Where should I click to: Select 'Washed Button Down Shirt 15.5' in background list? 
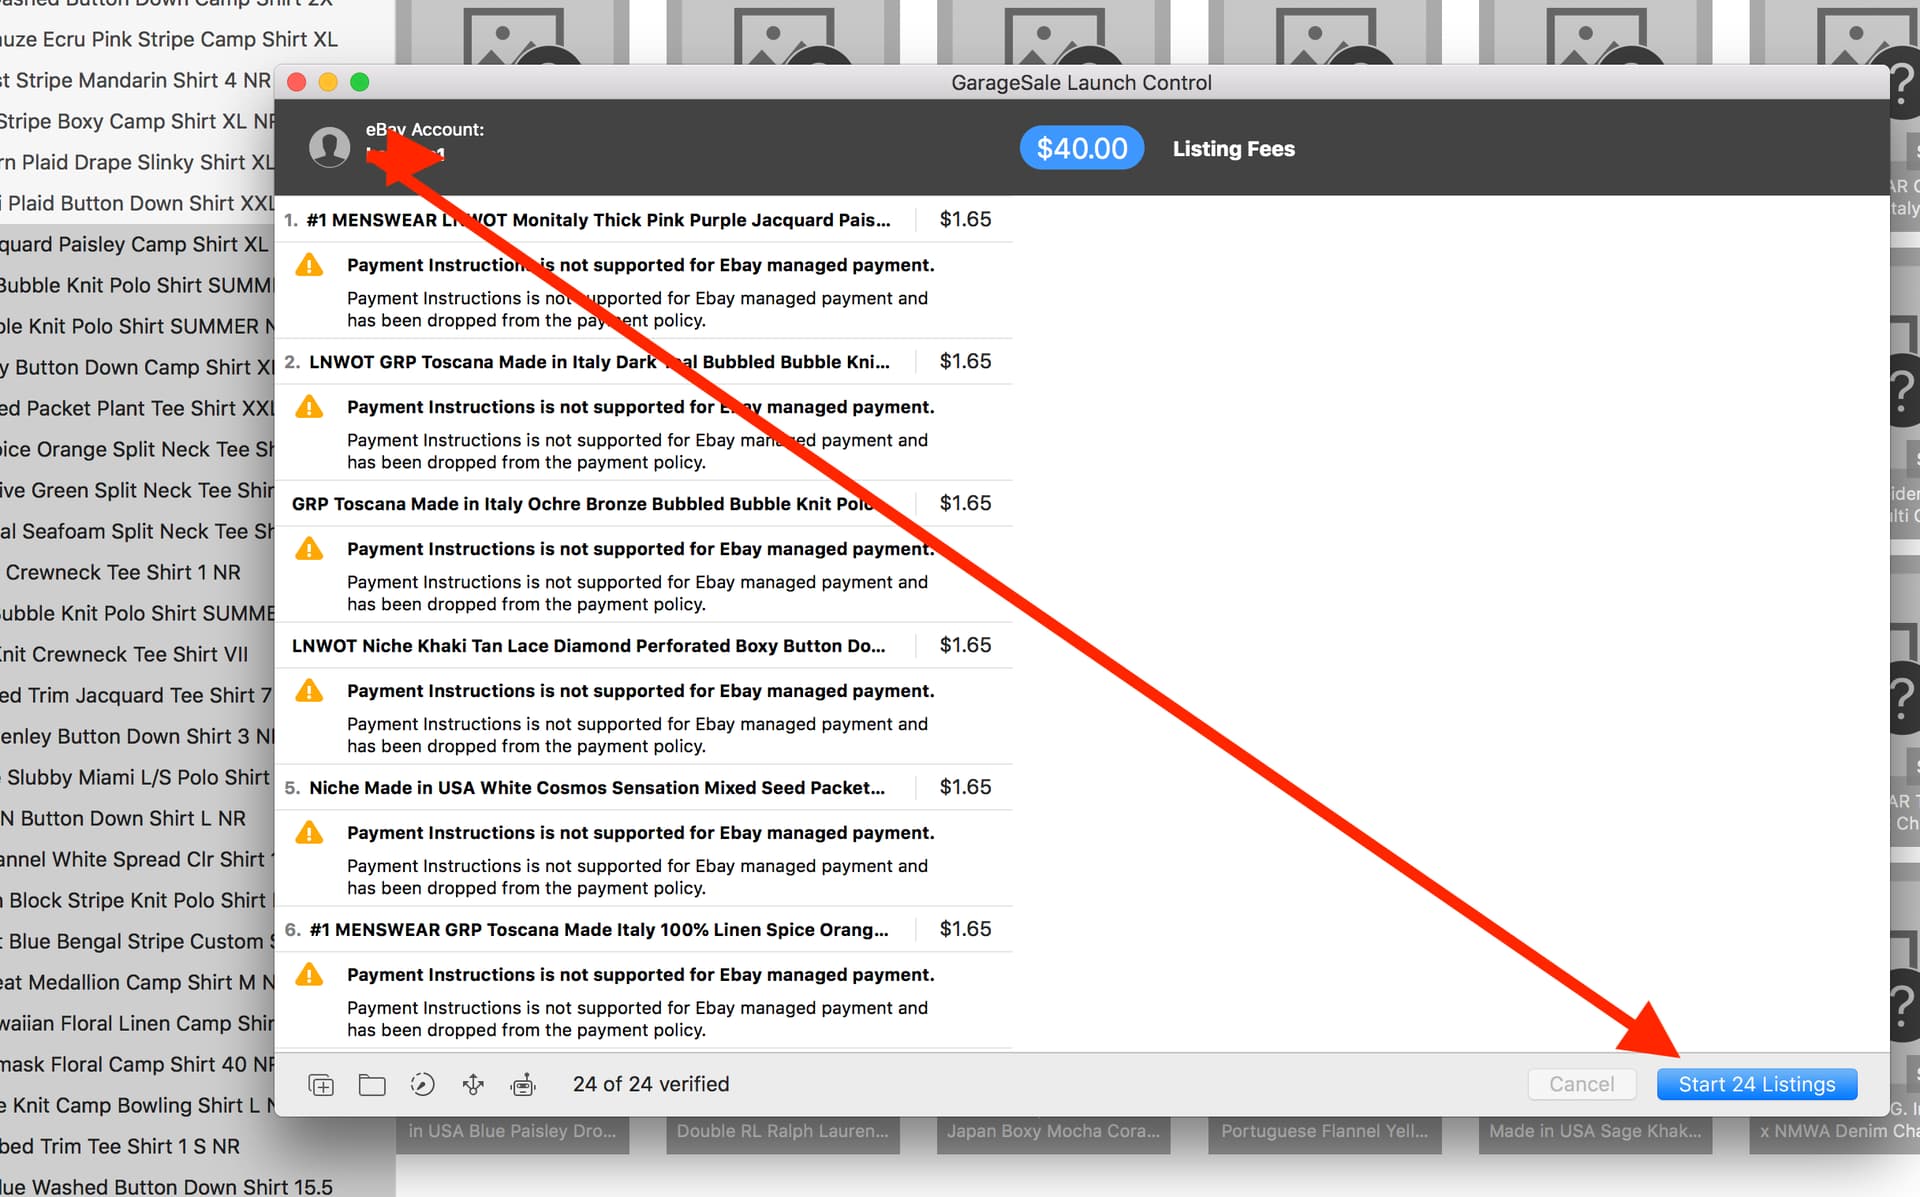(x=166, y=1186)
